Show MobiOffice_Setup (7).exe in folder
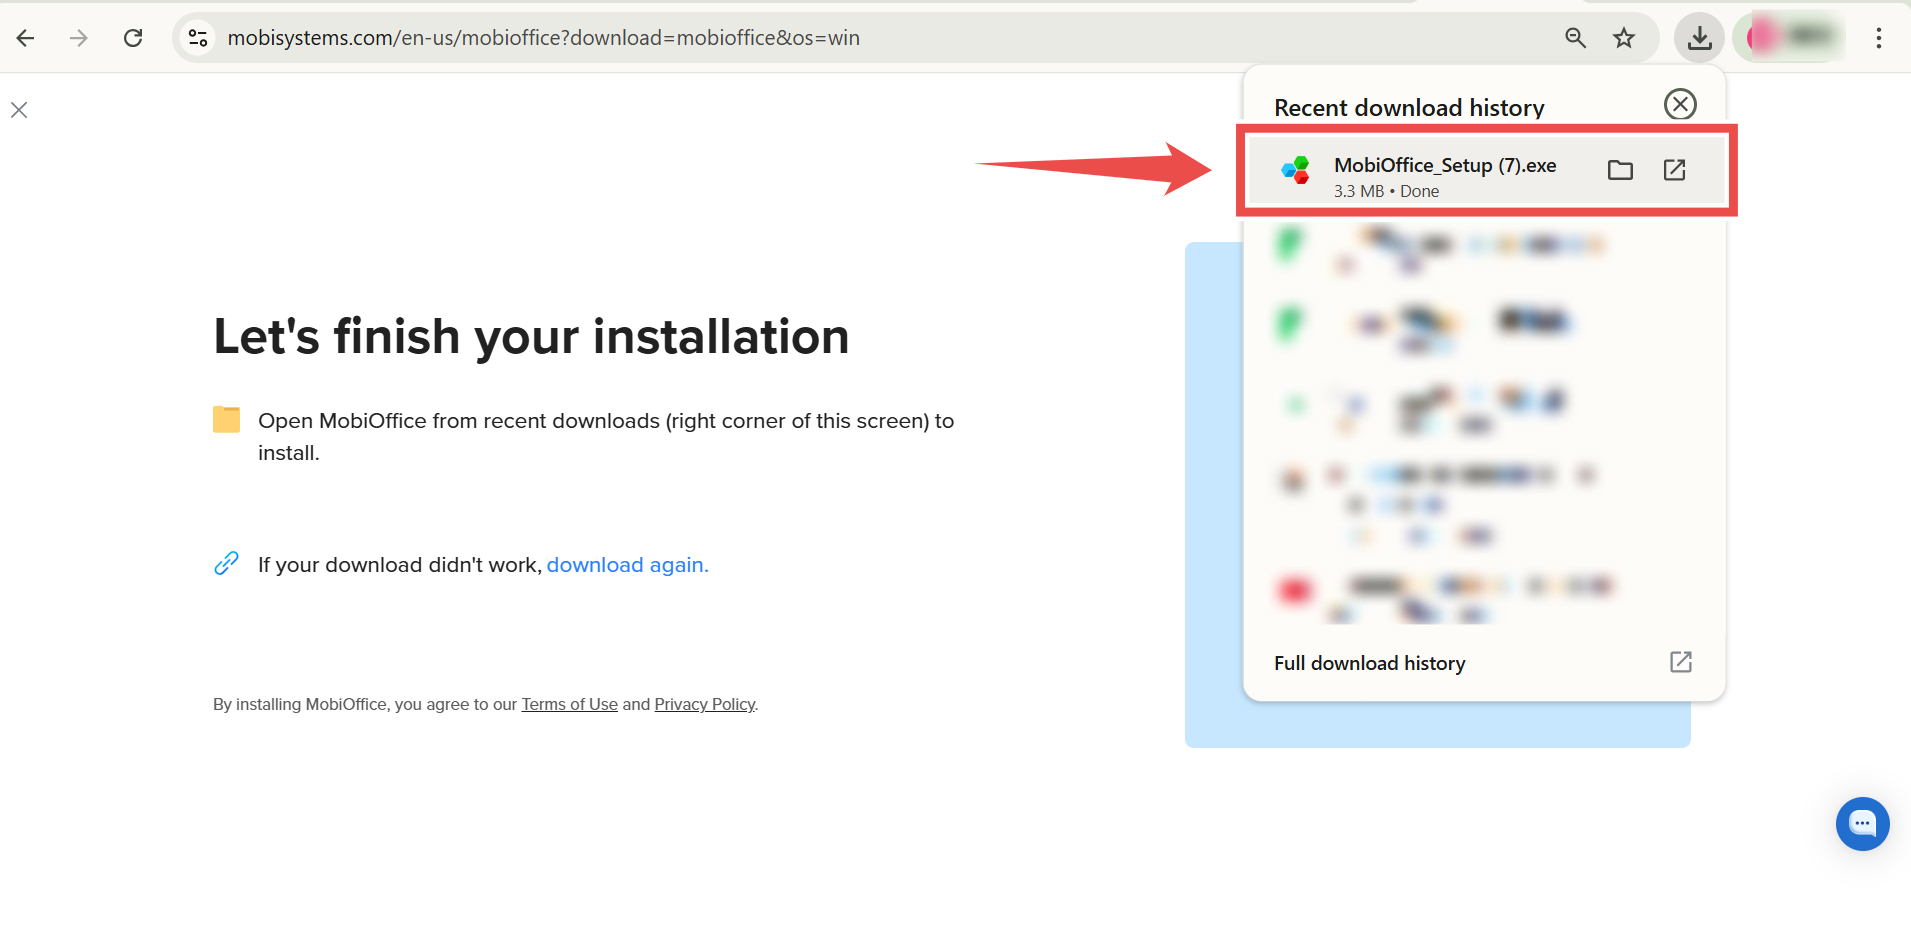The height and width of the screenshot is (942, 1911). click(x=1620, y=170)
